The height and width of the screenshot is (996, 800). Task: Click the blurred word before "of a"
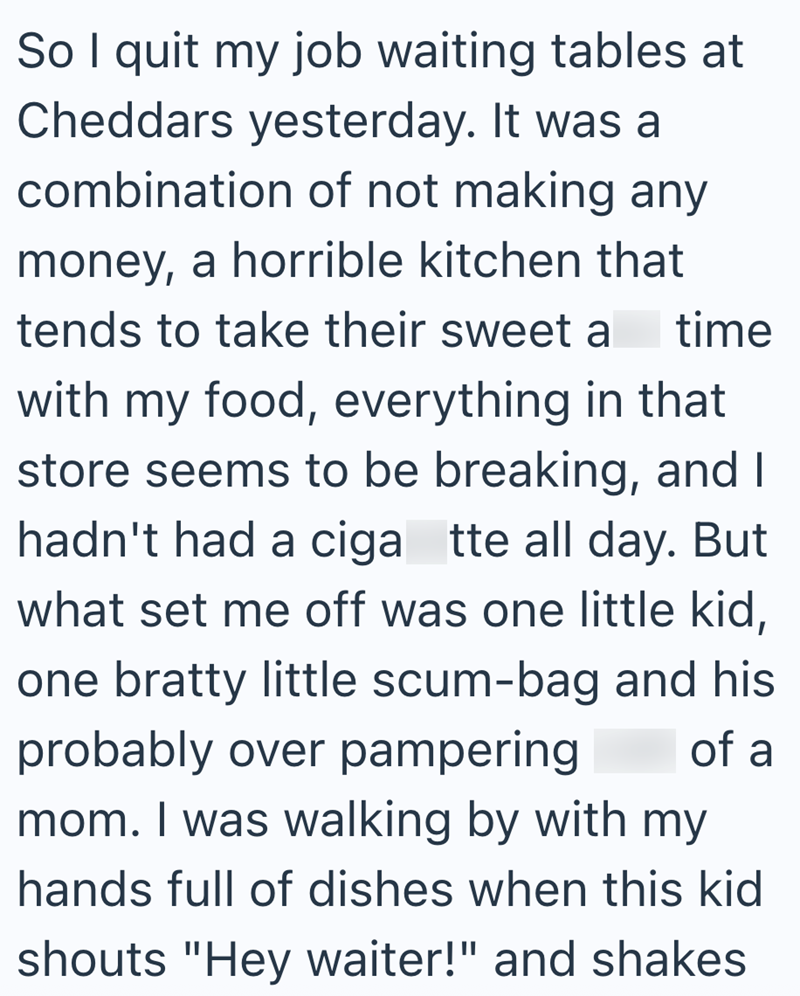(x=634, y=747)
